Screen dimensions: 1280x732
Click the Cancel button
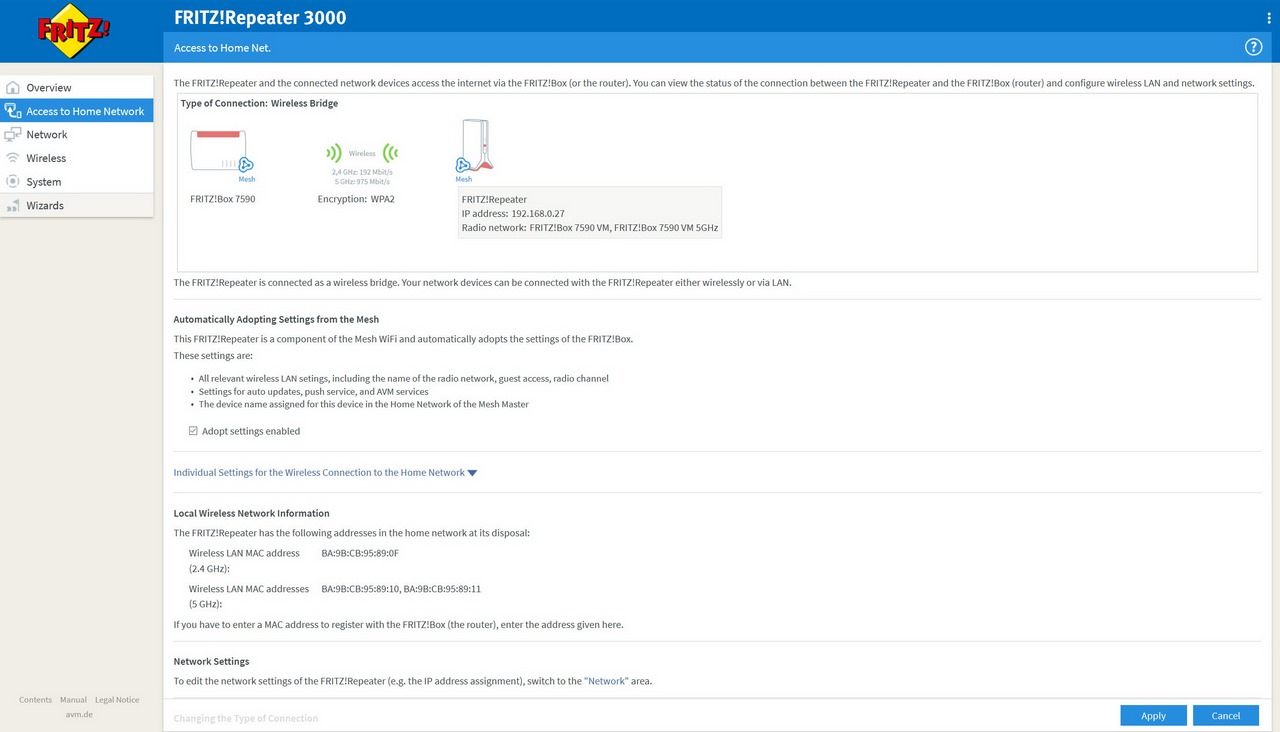(1225, 715)
